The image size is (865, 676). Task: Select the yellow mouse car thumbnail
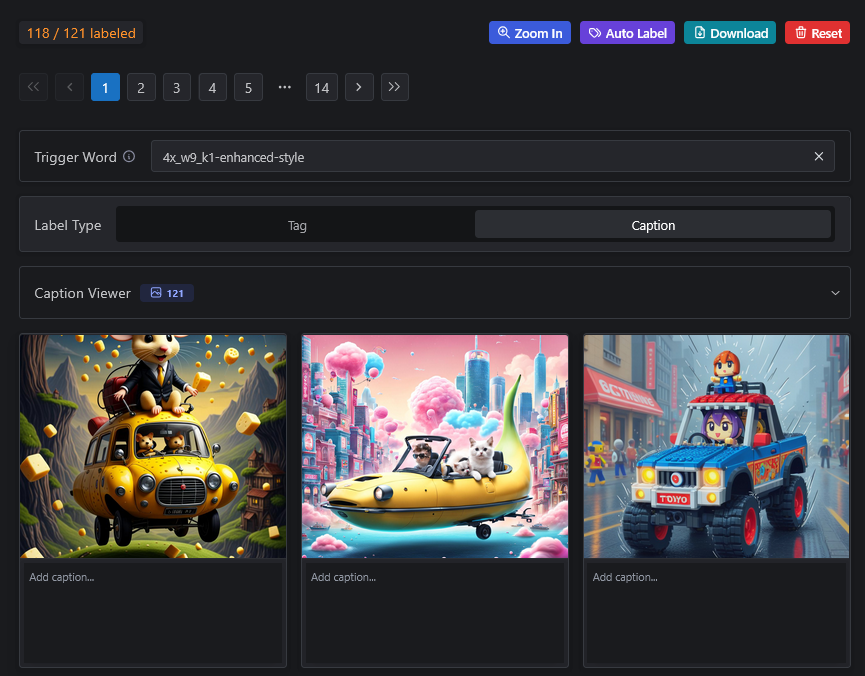[x=153, y=446]
